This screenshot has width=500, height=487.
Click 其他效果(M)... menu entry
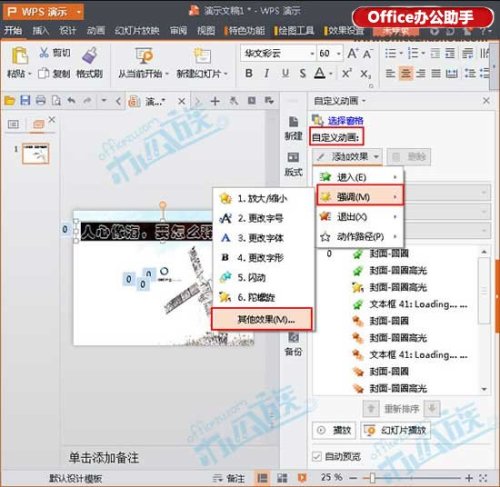pos(262,319)
